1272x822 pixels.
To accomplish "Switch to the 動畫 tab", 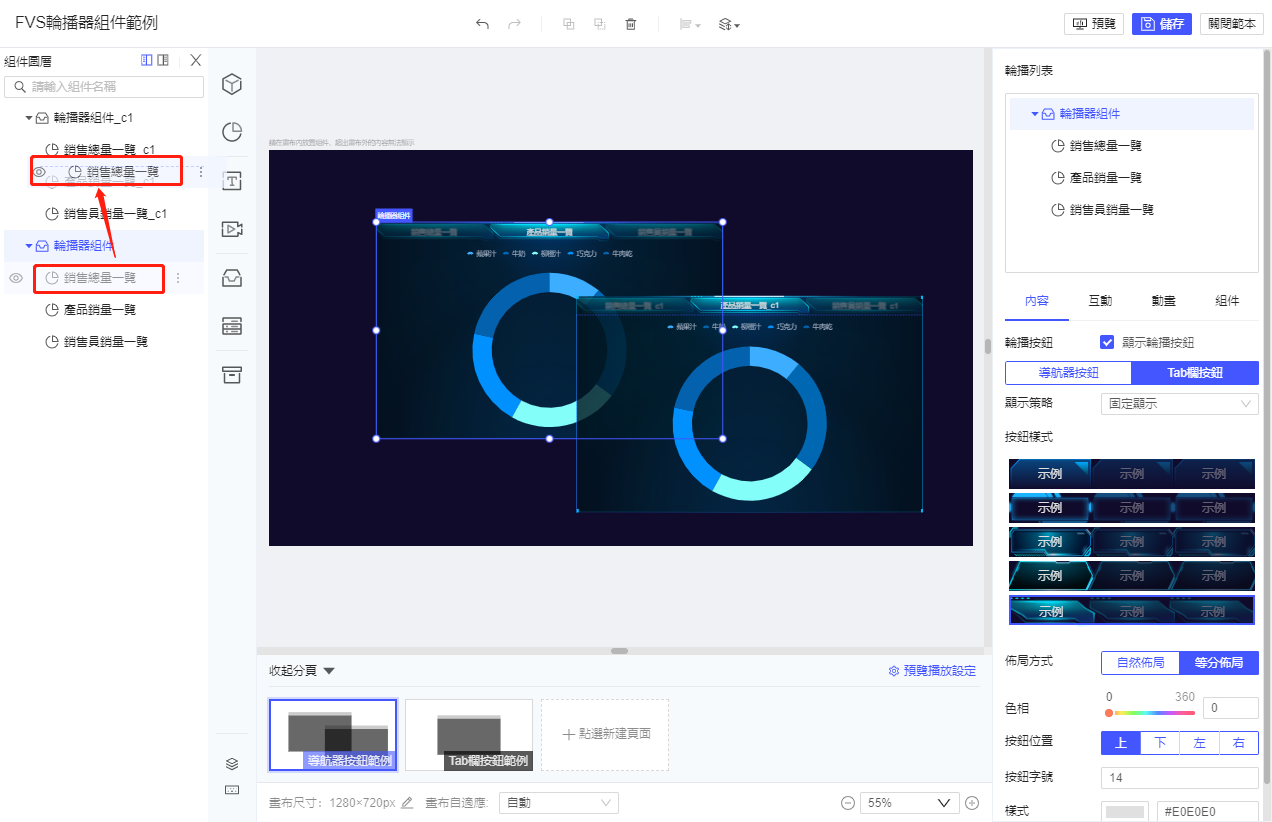I will [x=1163, y=301].
